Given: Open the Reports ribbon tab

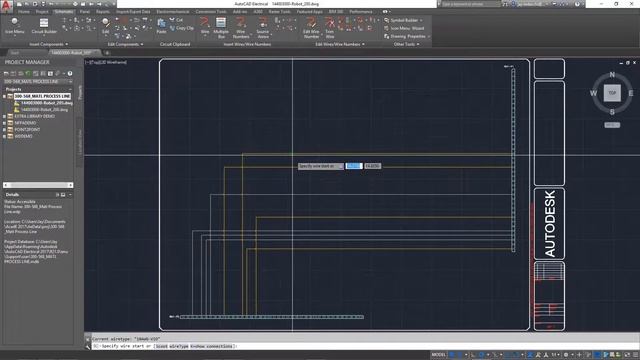Looking at the screenshot, I should coord(102,11).
